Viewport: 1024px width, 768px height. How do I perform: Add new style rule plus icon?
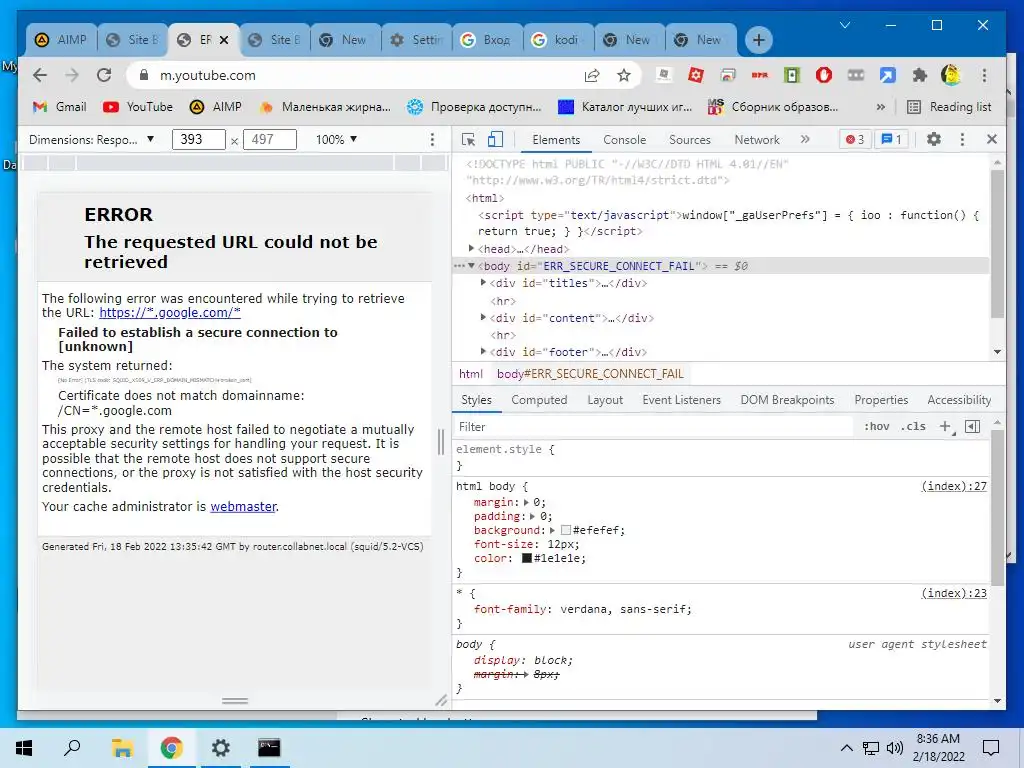coord(945,426)
